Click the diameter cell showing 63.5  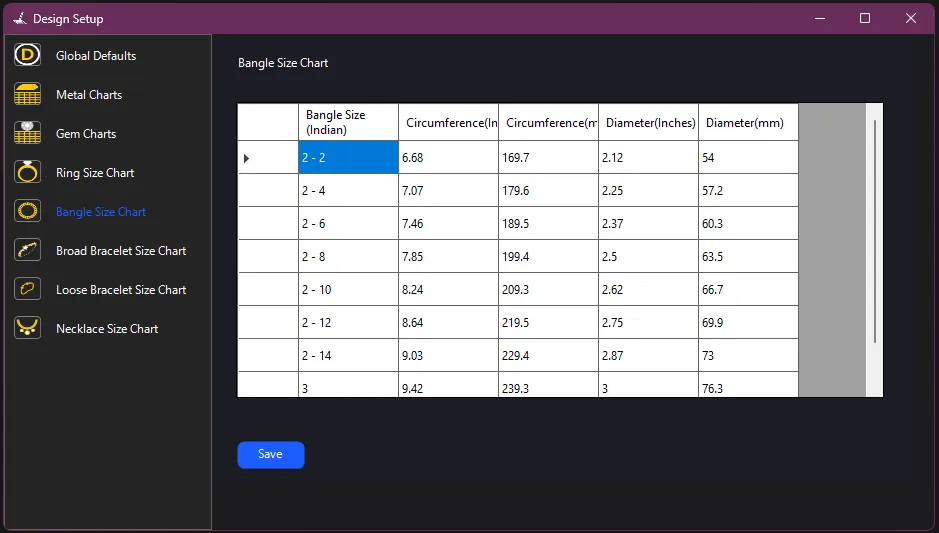point(748,257)
